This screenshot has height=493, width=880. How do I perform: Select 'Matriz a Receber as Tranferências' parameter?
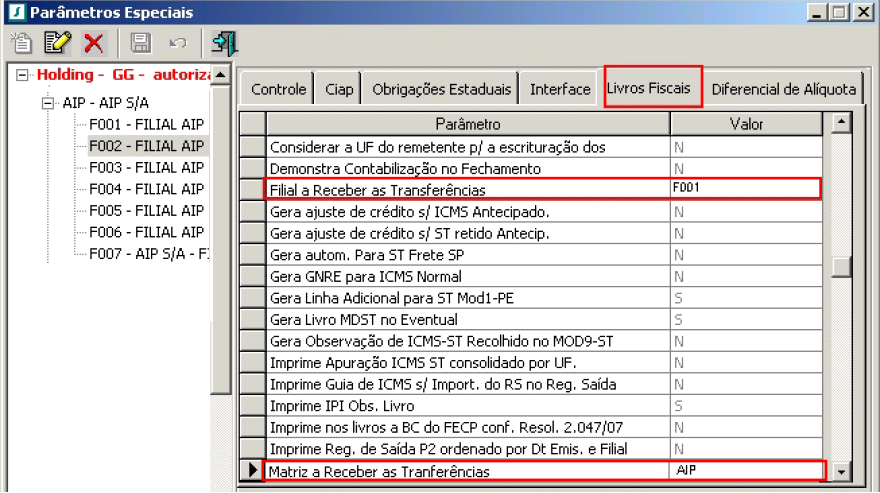point(468,471)
